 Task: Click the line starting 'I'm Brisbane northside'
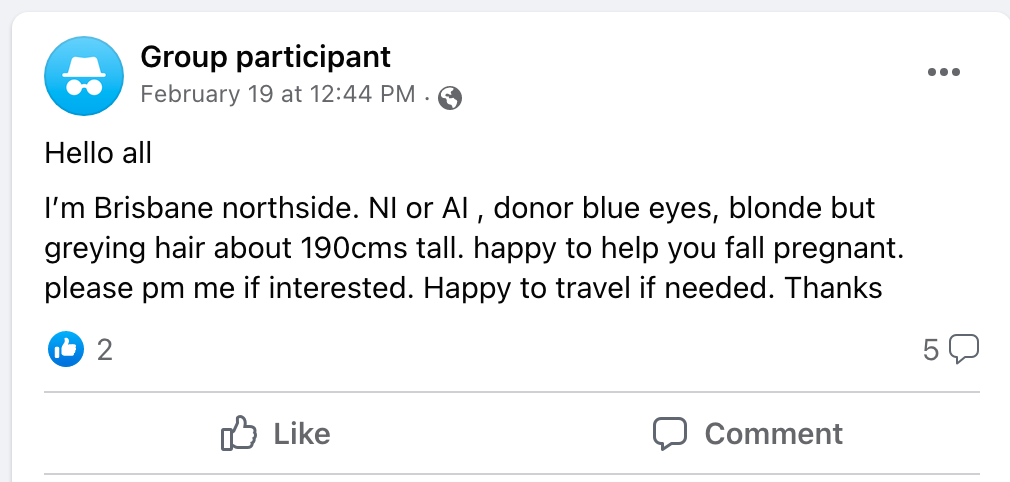coord(460,209)
